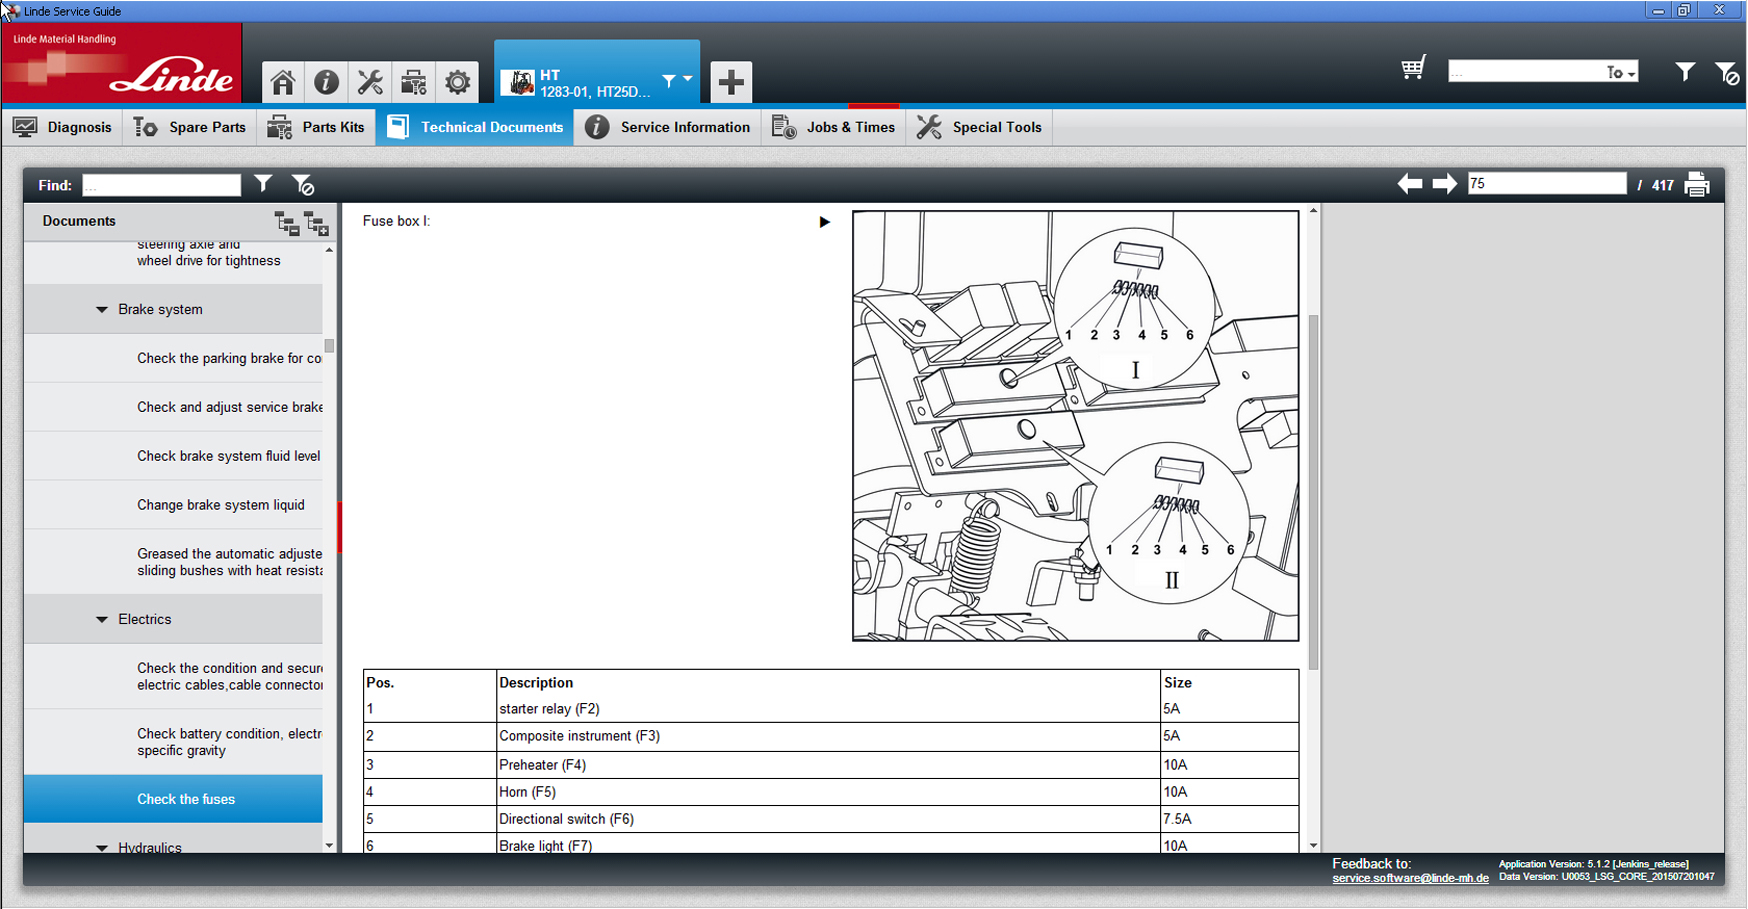Open the HT vehicle tab dropdown arrow

pos(688,79)
